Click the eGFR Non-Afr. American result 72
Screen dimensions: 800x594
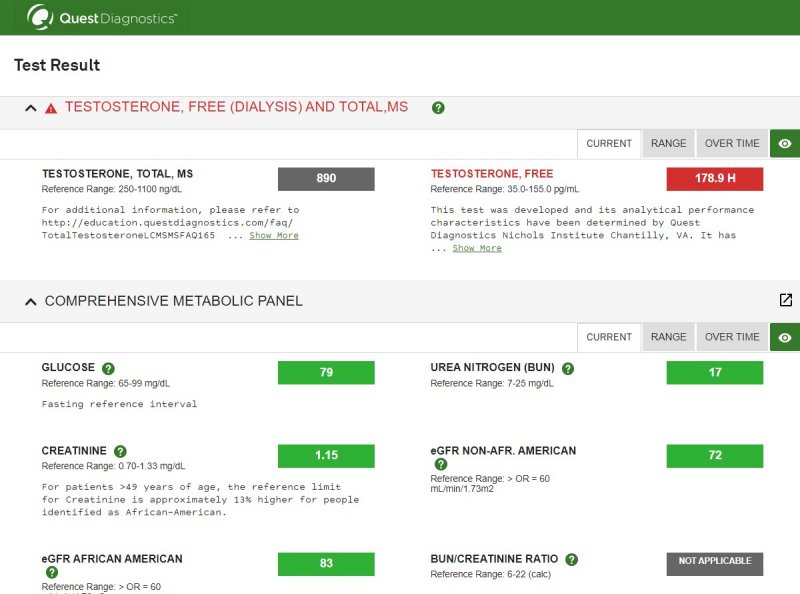(715, 456)
